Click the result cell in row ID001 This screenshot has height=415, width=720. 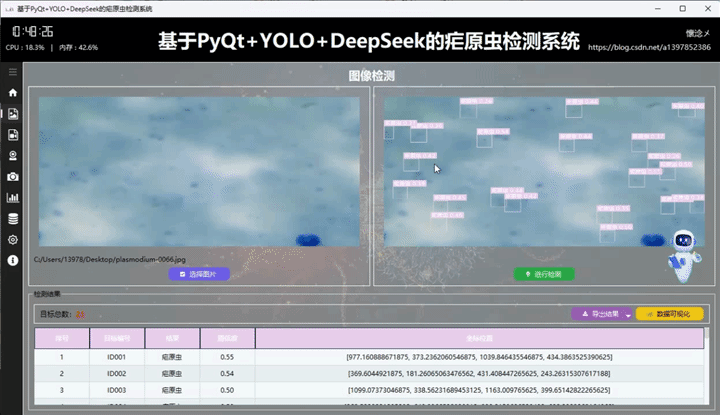coord(172,357)
